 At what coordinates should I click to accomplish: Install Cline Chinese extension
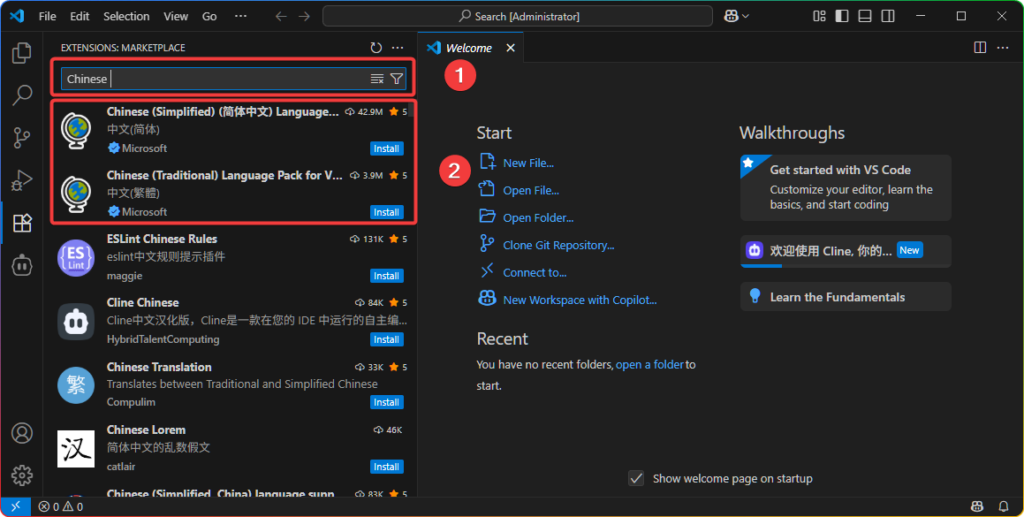click(387, 339)
